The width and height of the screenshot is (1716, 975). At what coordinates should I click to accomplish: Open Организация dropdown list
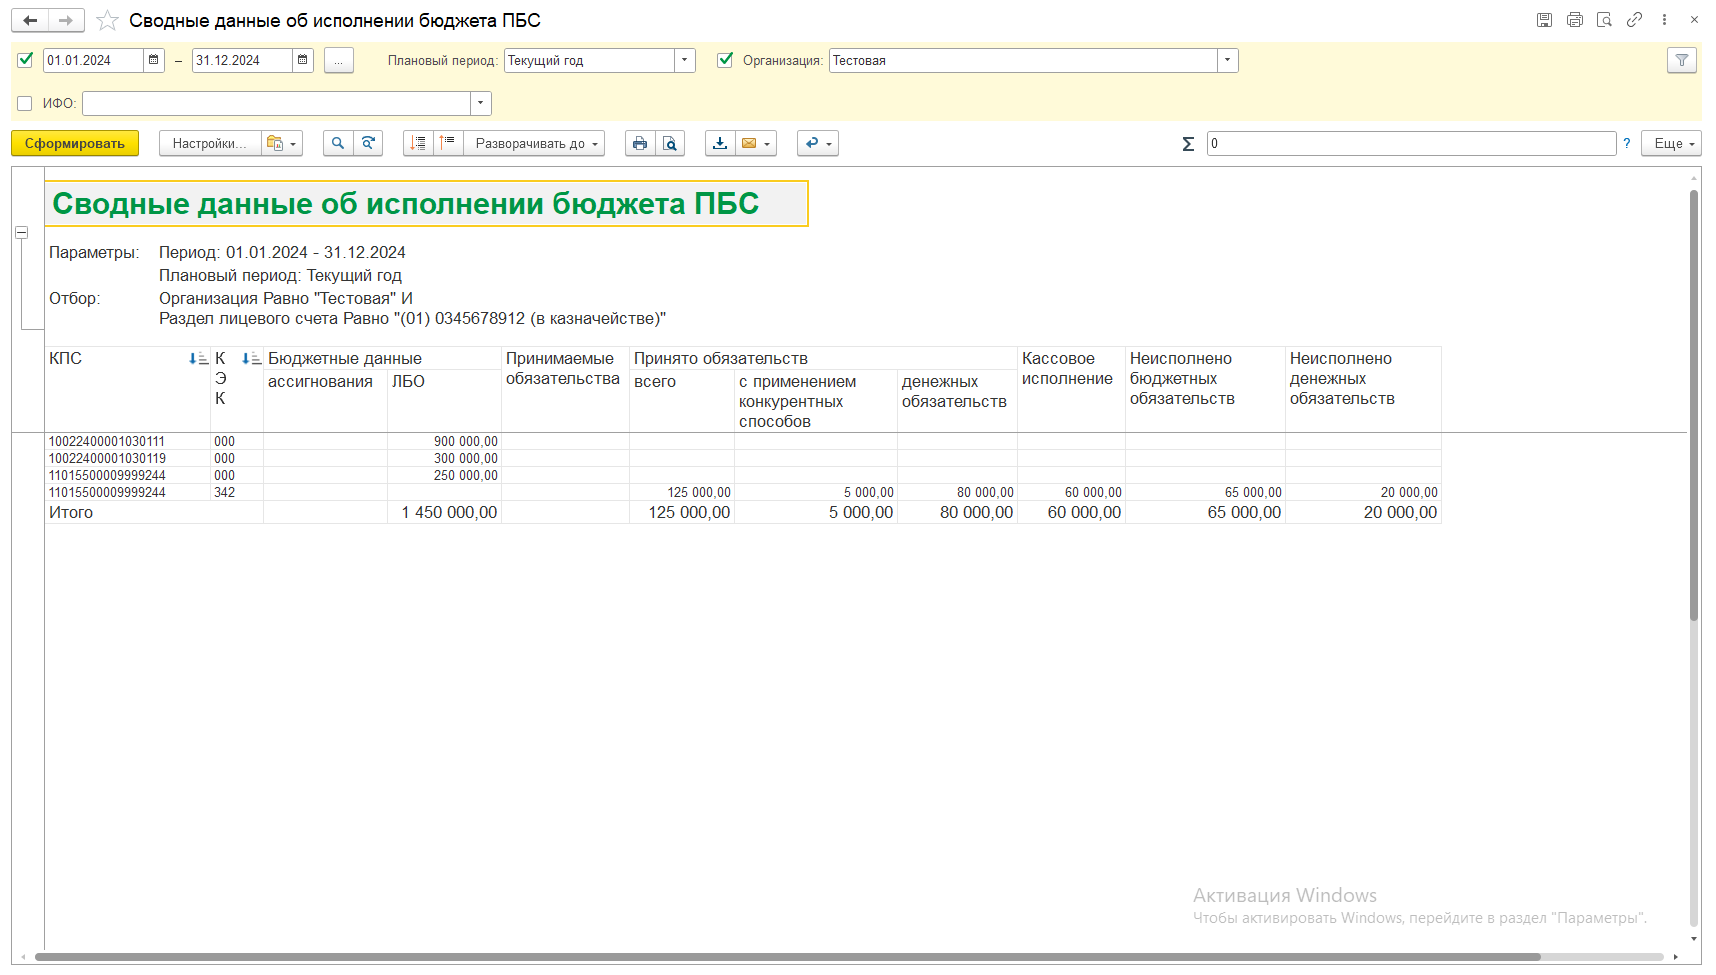pyautogui.click(x=1228, y=60)
